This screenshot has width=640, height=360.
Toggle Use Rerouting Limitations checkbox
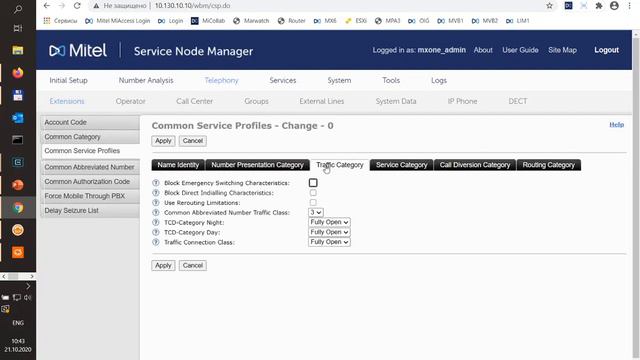coord(313,202)
